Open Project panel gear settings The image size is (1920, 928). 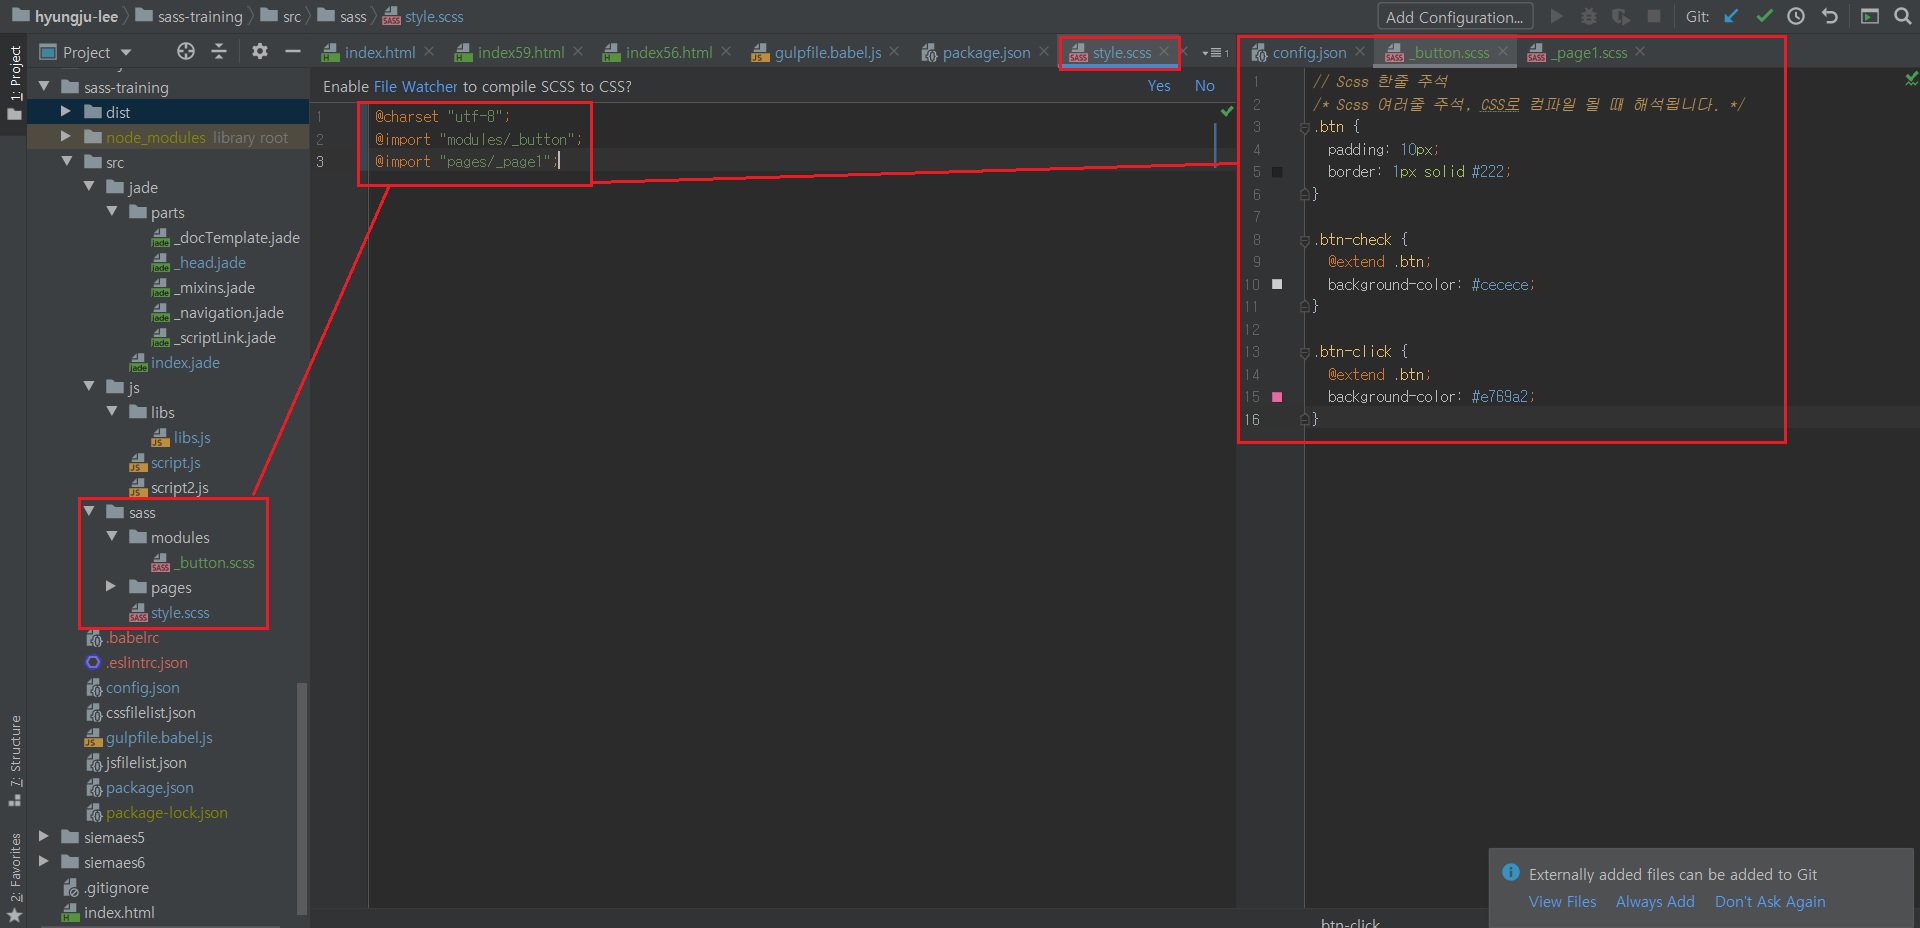[x=259, y=51]
